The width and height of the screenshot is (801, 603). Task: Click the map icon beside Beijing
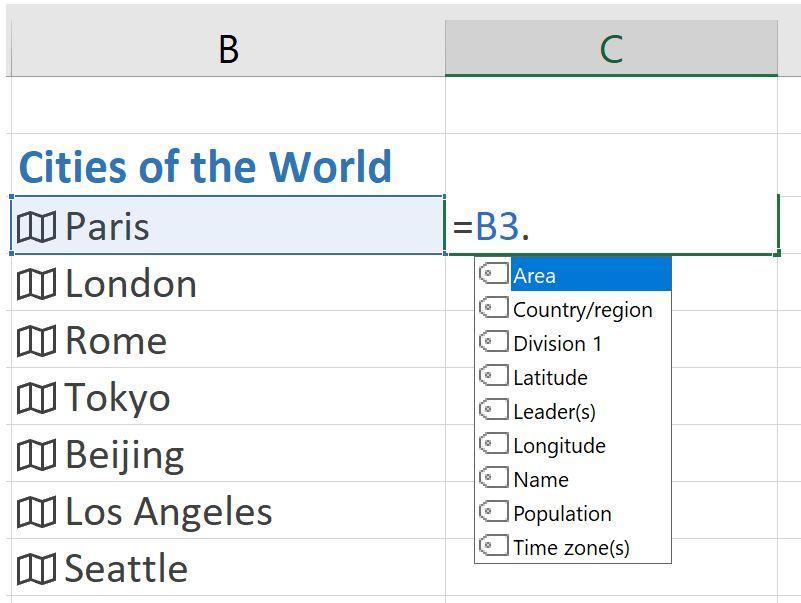(36, 455)
